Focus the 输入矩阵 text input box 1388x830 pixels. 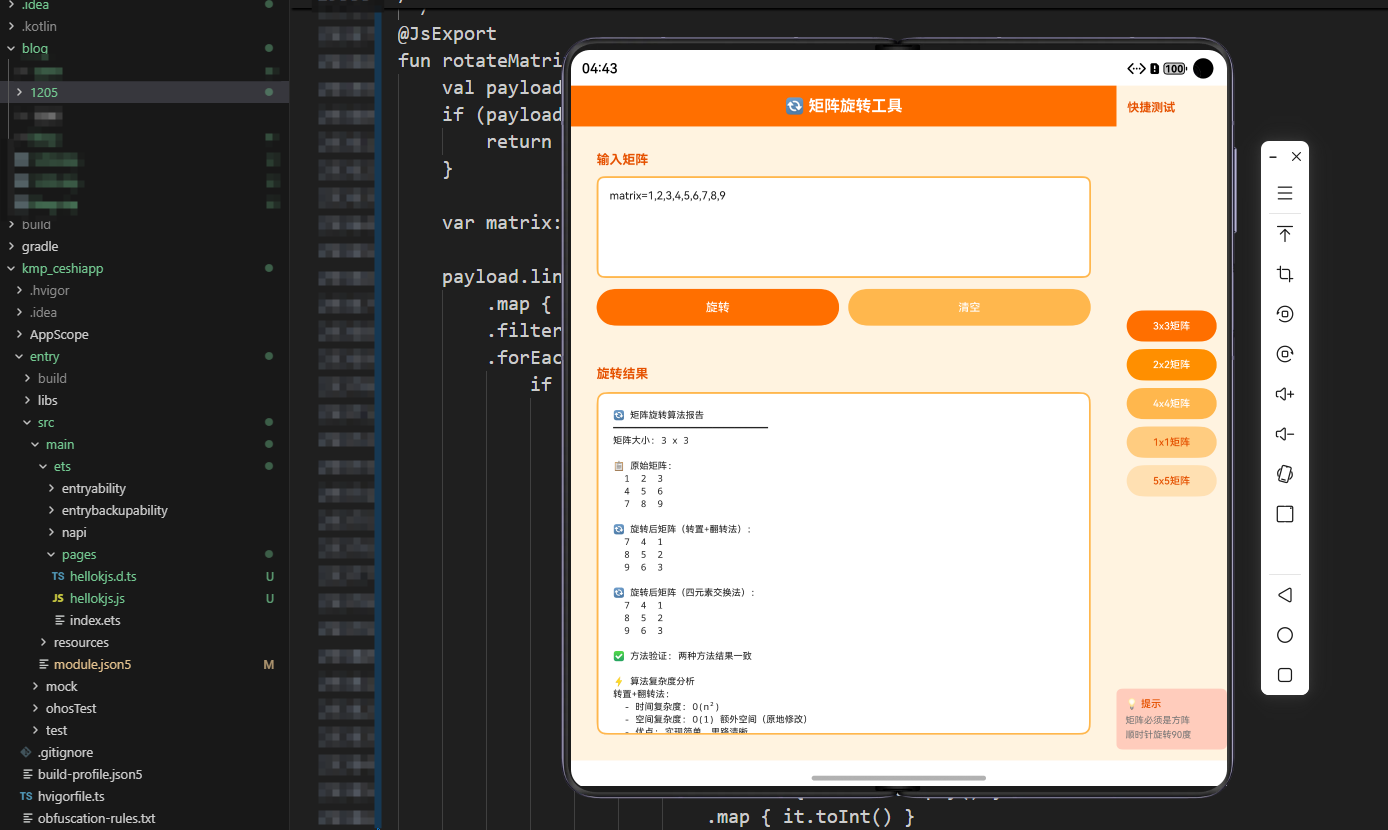tap(843, 227)
